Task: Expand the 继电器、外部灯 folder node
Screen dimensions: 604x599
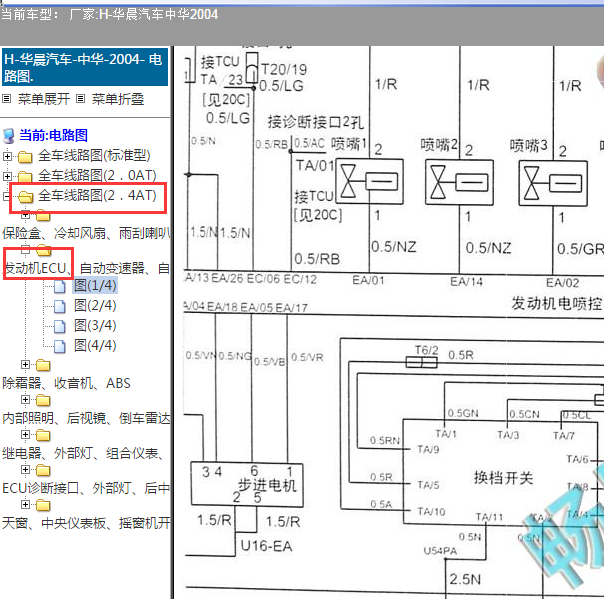Action: tap(25, 435)
